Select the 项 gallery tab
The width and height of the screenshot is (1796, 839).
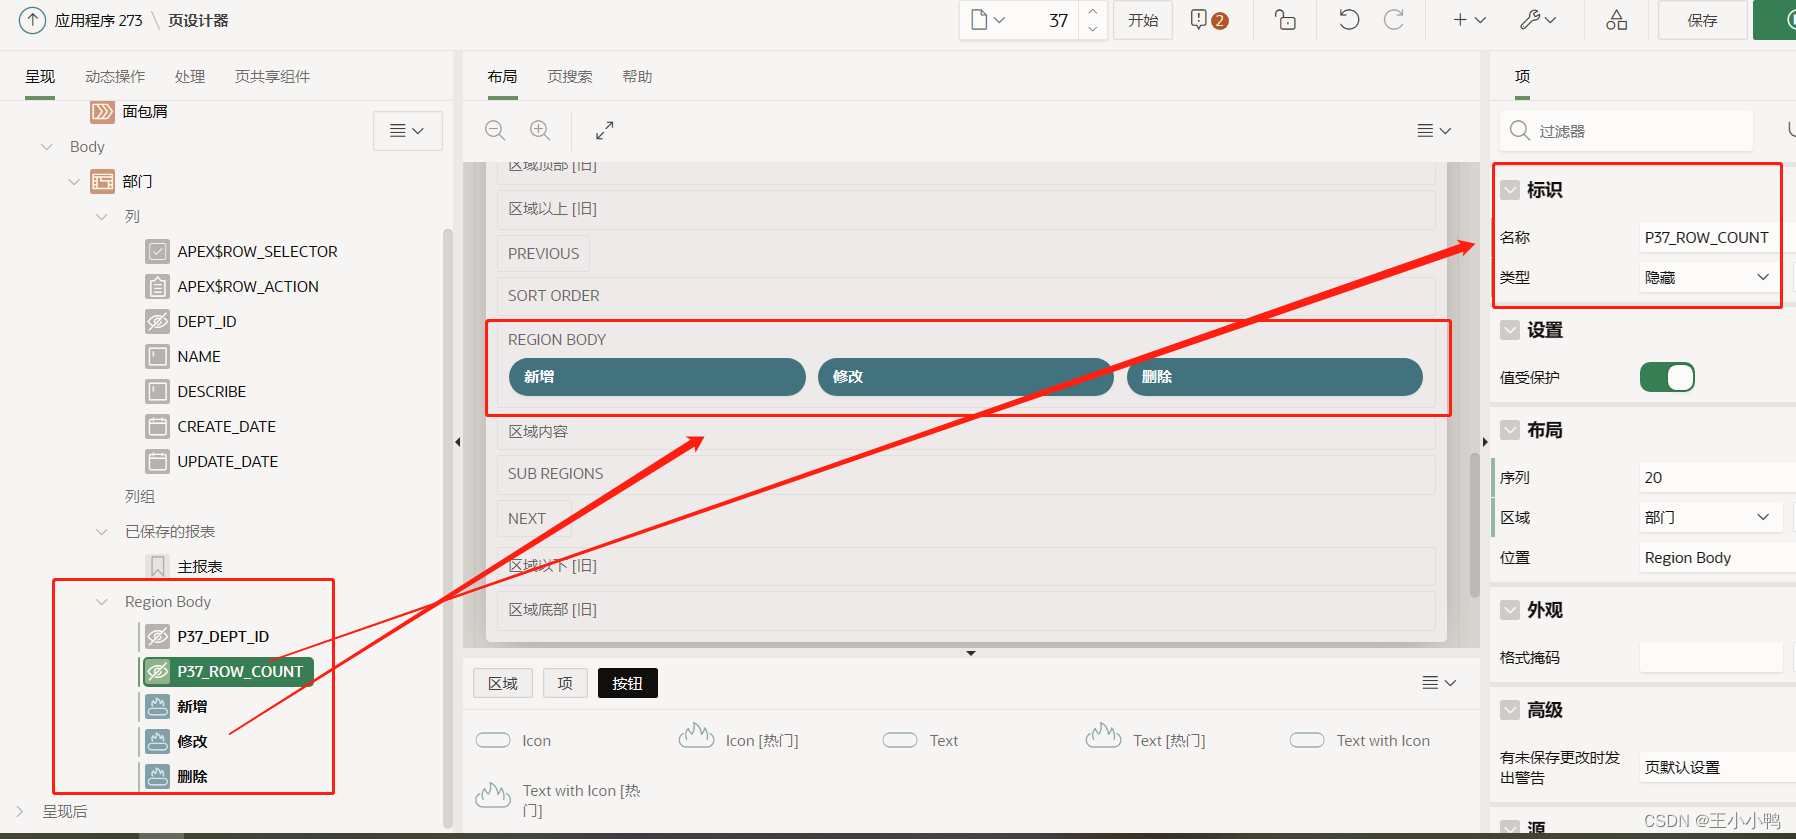(565, 683)
